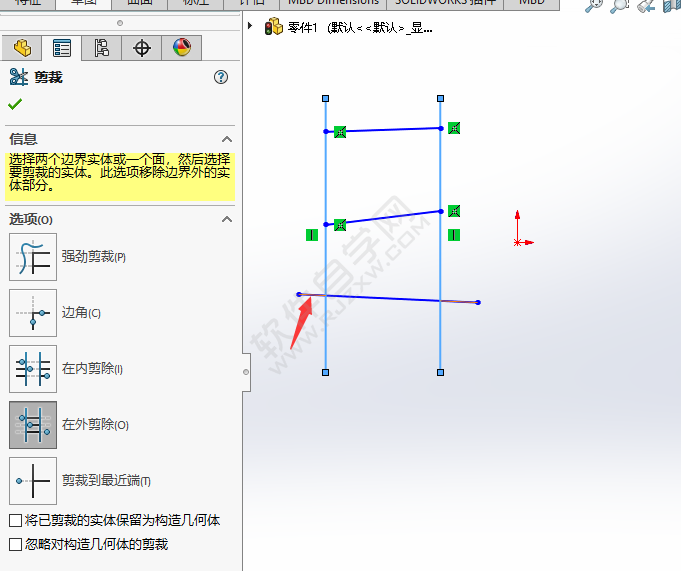Select the top endpoint of right vertical line
The width and height of the screenshot is (681, 571).
(x=440, y=99)
